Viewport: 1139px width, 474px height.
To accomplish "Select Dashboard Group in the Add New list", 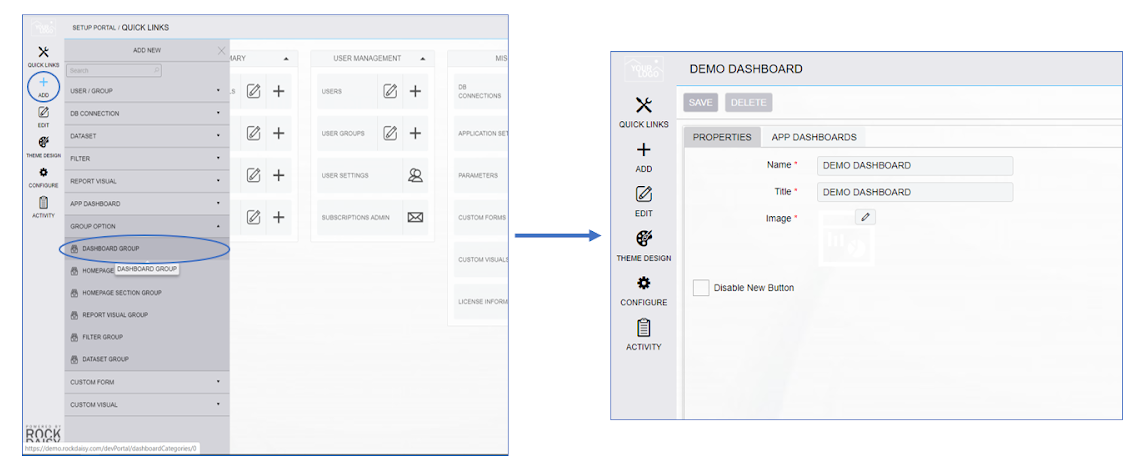I will click(x=147, y=248).
